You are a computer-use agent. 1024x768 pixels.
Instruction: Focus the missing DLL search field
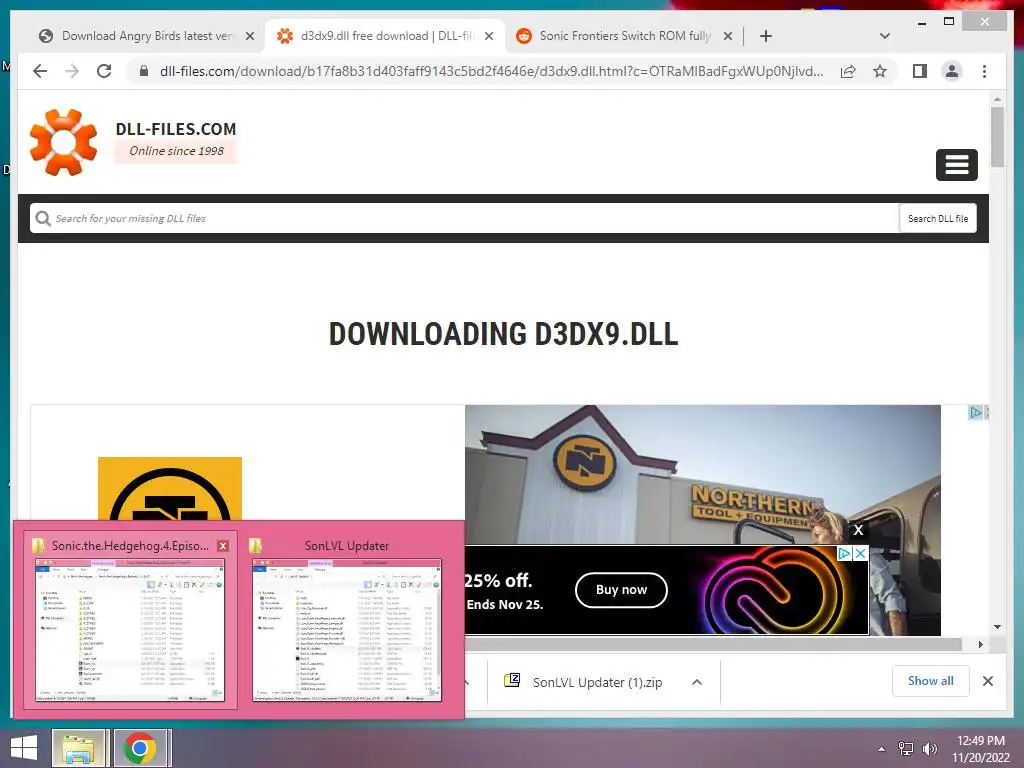[464, 218]
